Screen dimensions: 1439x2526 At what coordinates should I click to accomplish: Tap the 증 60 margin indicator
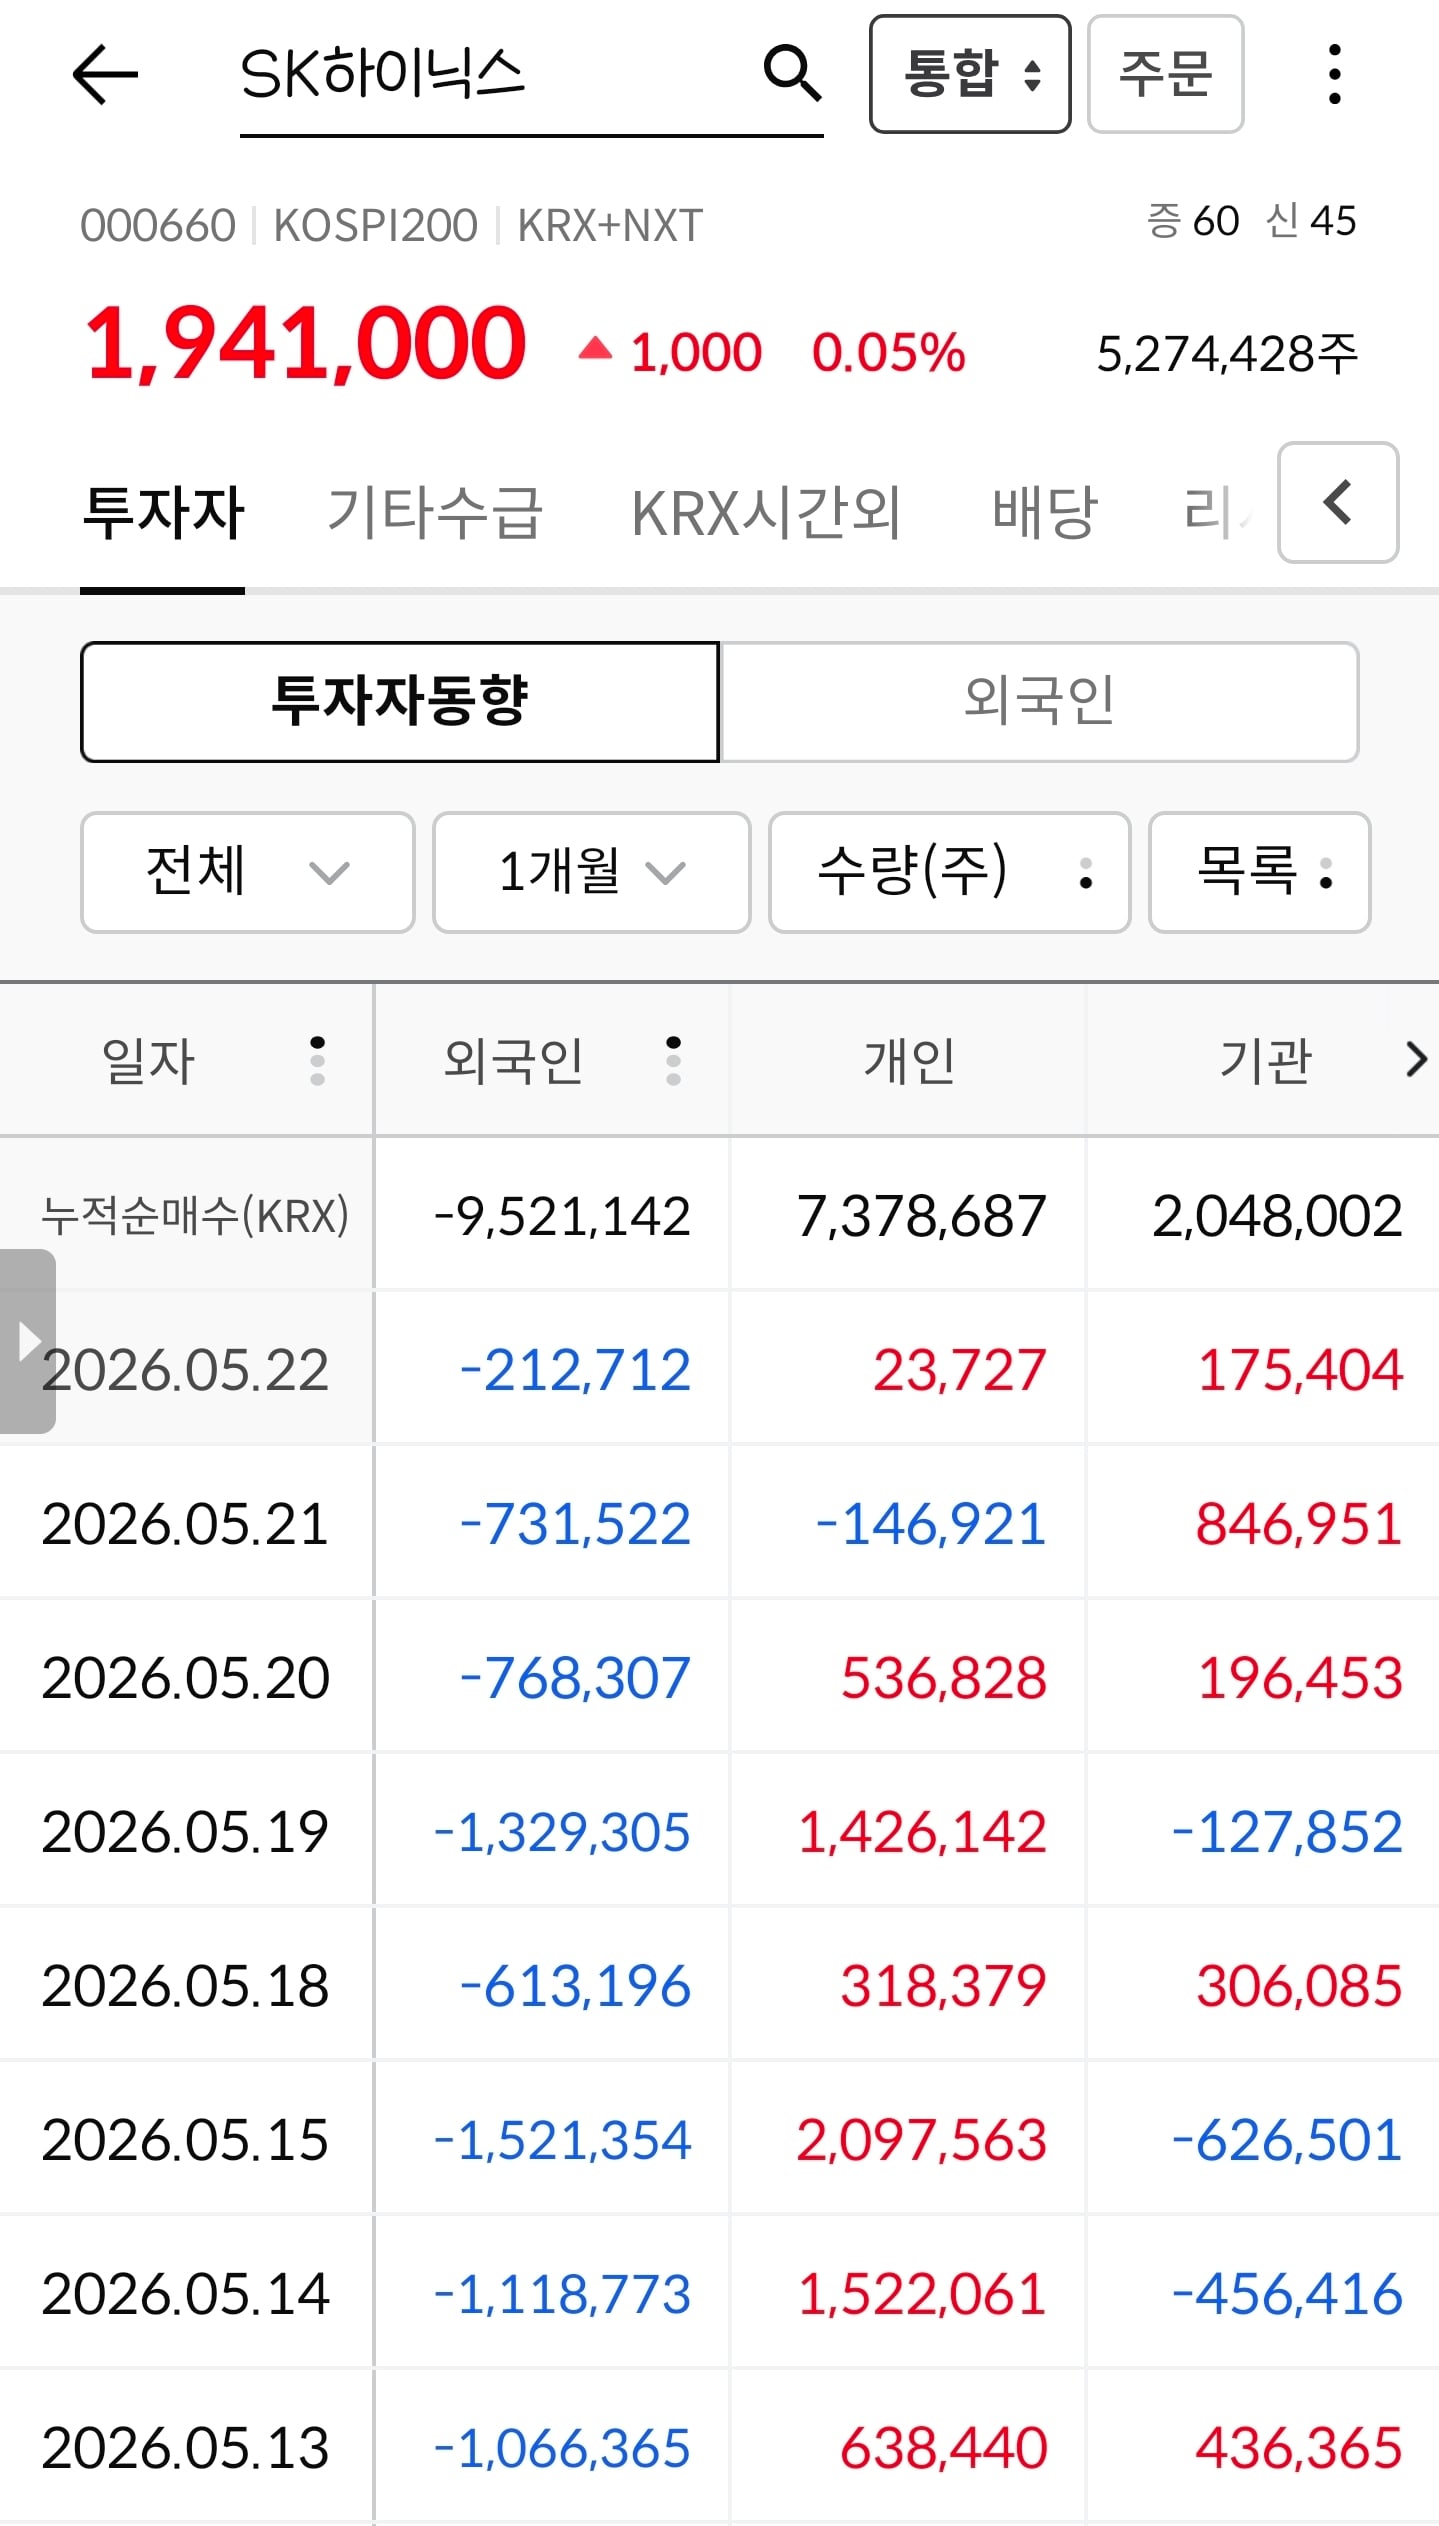pyautogui.click(x=1193, y=221)
